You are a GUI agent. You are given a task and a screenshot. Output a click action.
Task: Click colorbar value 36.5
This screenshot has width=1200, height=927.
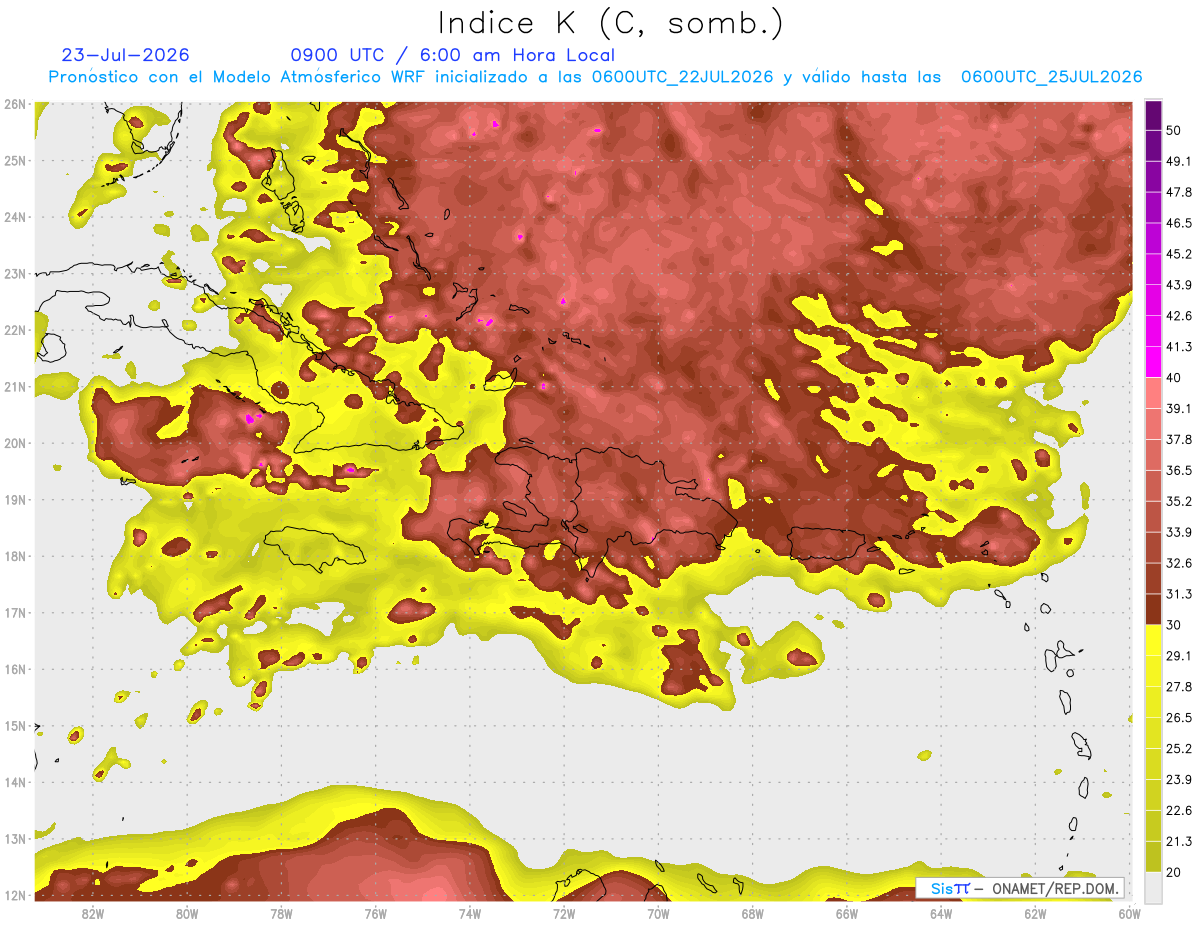pos(1179,470)
